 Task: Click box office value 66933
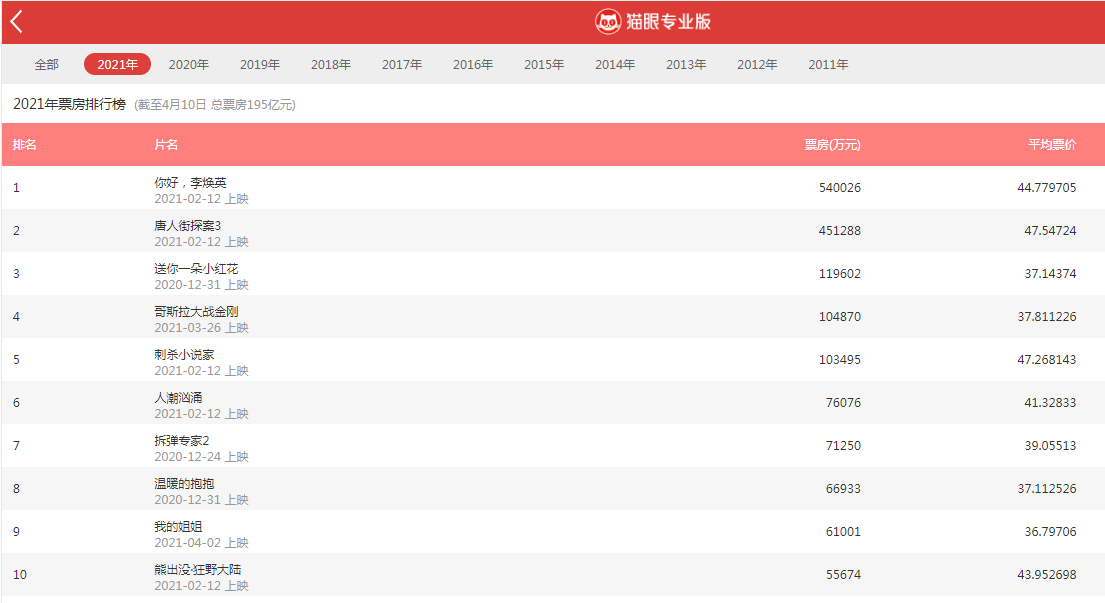pyautogui.click(x=843, y=488)
